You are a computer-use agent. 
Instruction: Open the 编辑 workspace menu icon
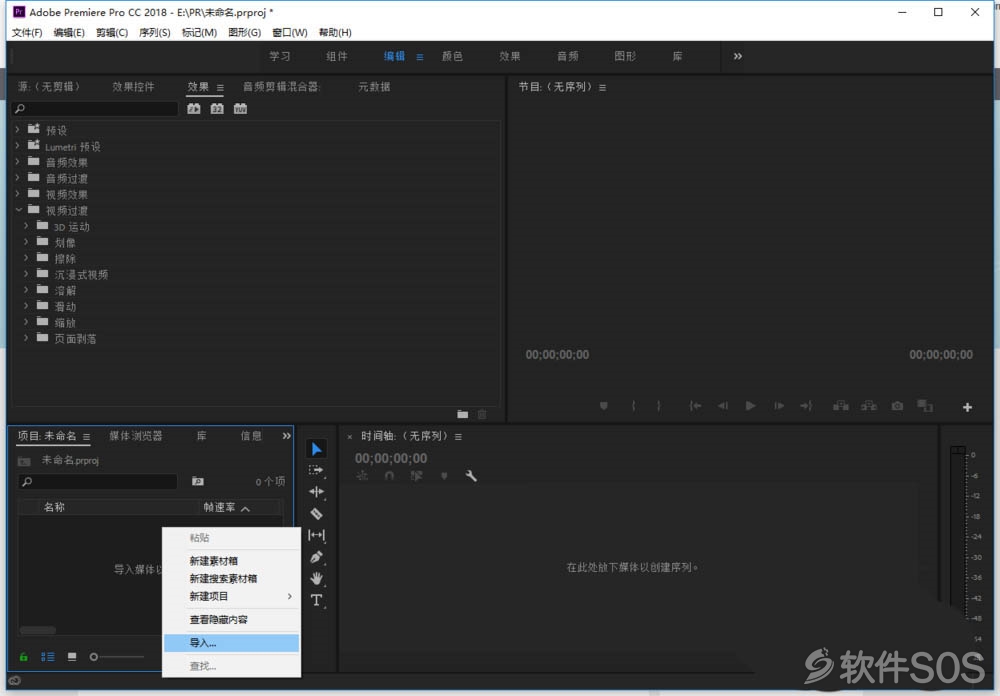click(x=420, y=57)
